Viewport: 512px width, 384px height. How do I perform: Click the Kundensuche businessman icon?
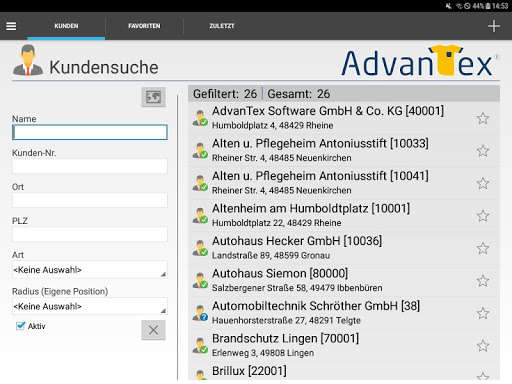click(x=28, y=60)
